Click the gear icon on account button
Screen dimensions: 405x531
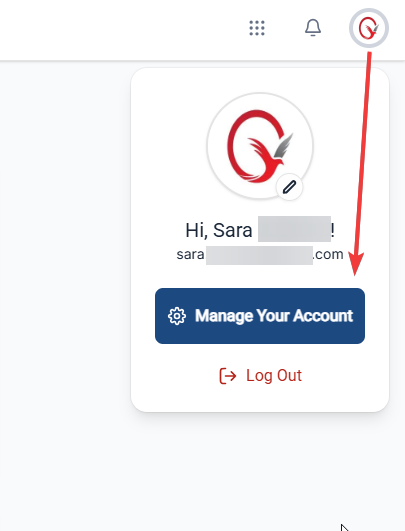pos(177,316)
